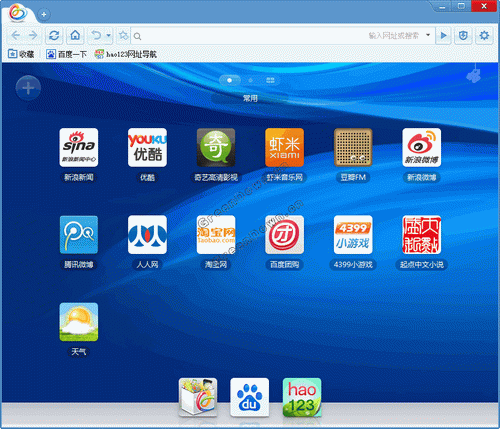This screenshot has width=500, height=429.
Task: Restore closed tab with the undo arrow
Action: (96, 35)
